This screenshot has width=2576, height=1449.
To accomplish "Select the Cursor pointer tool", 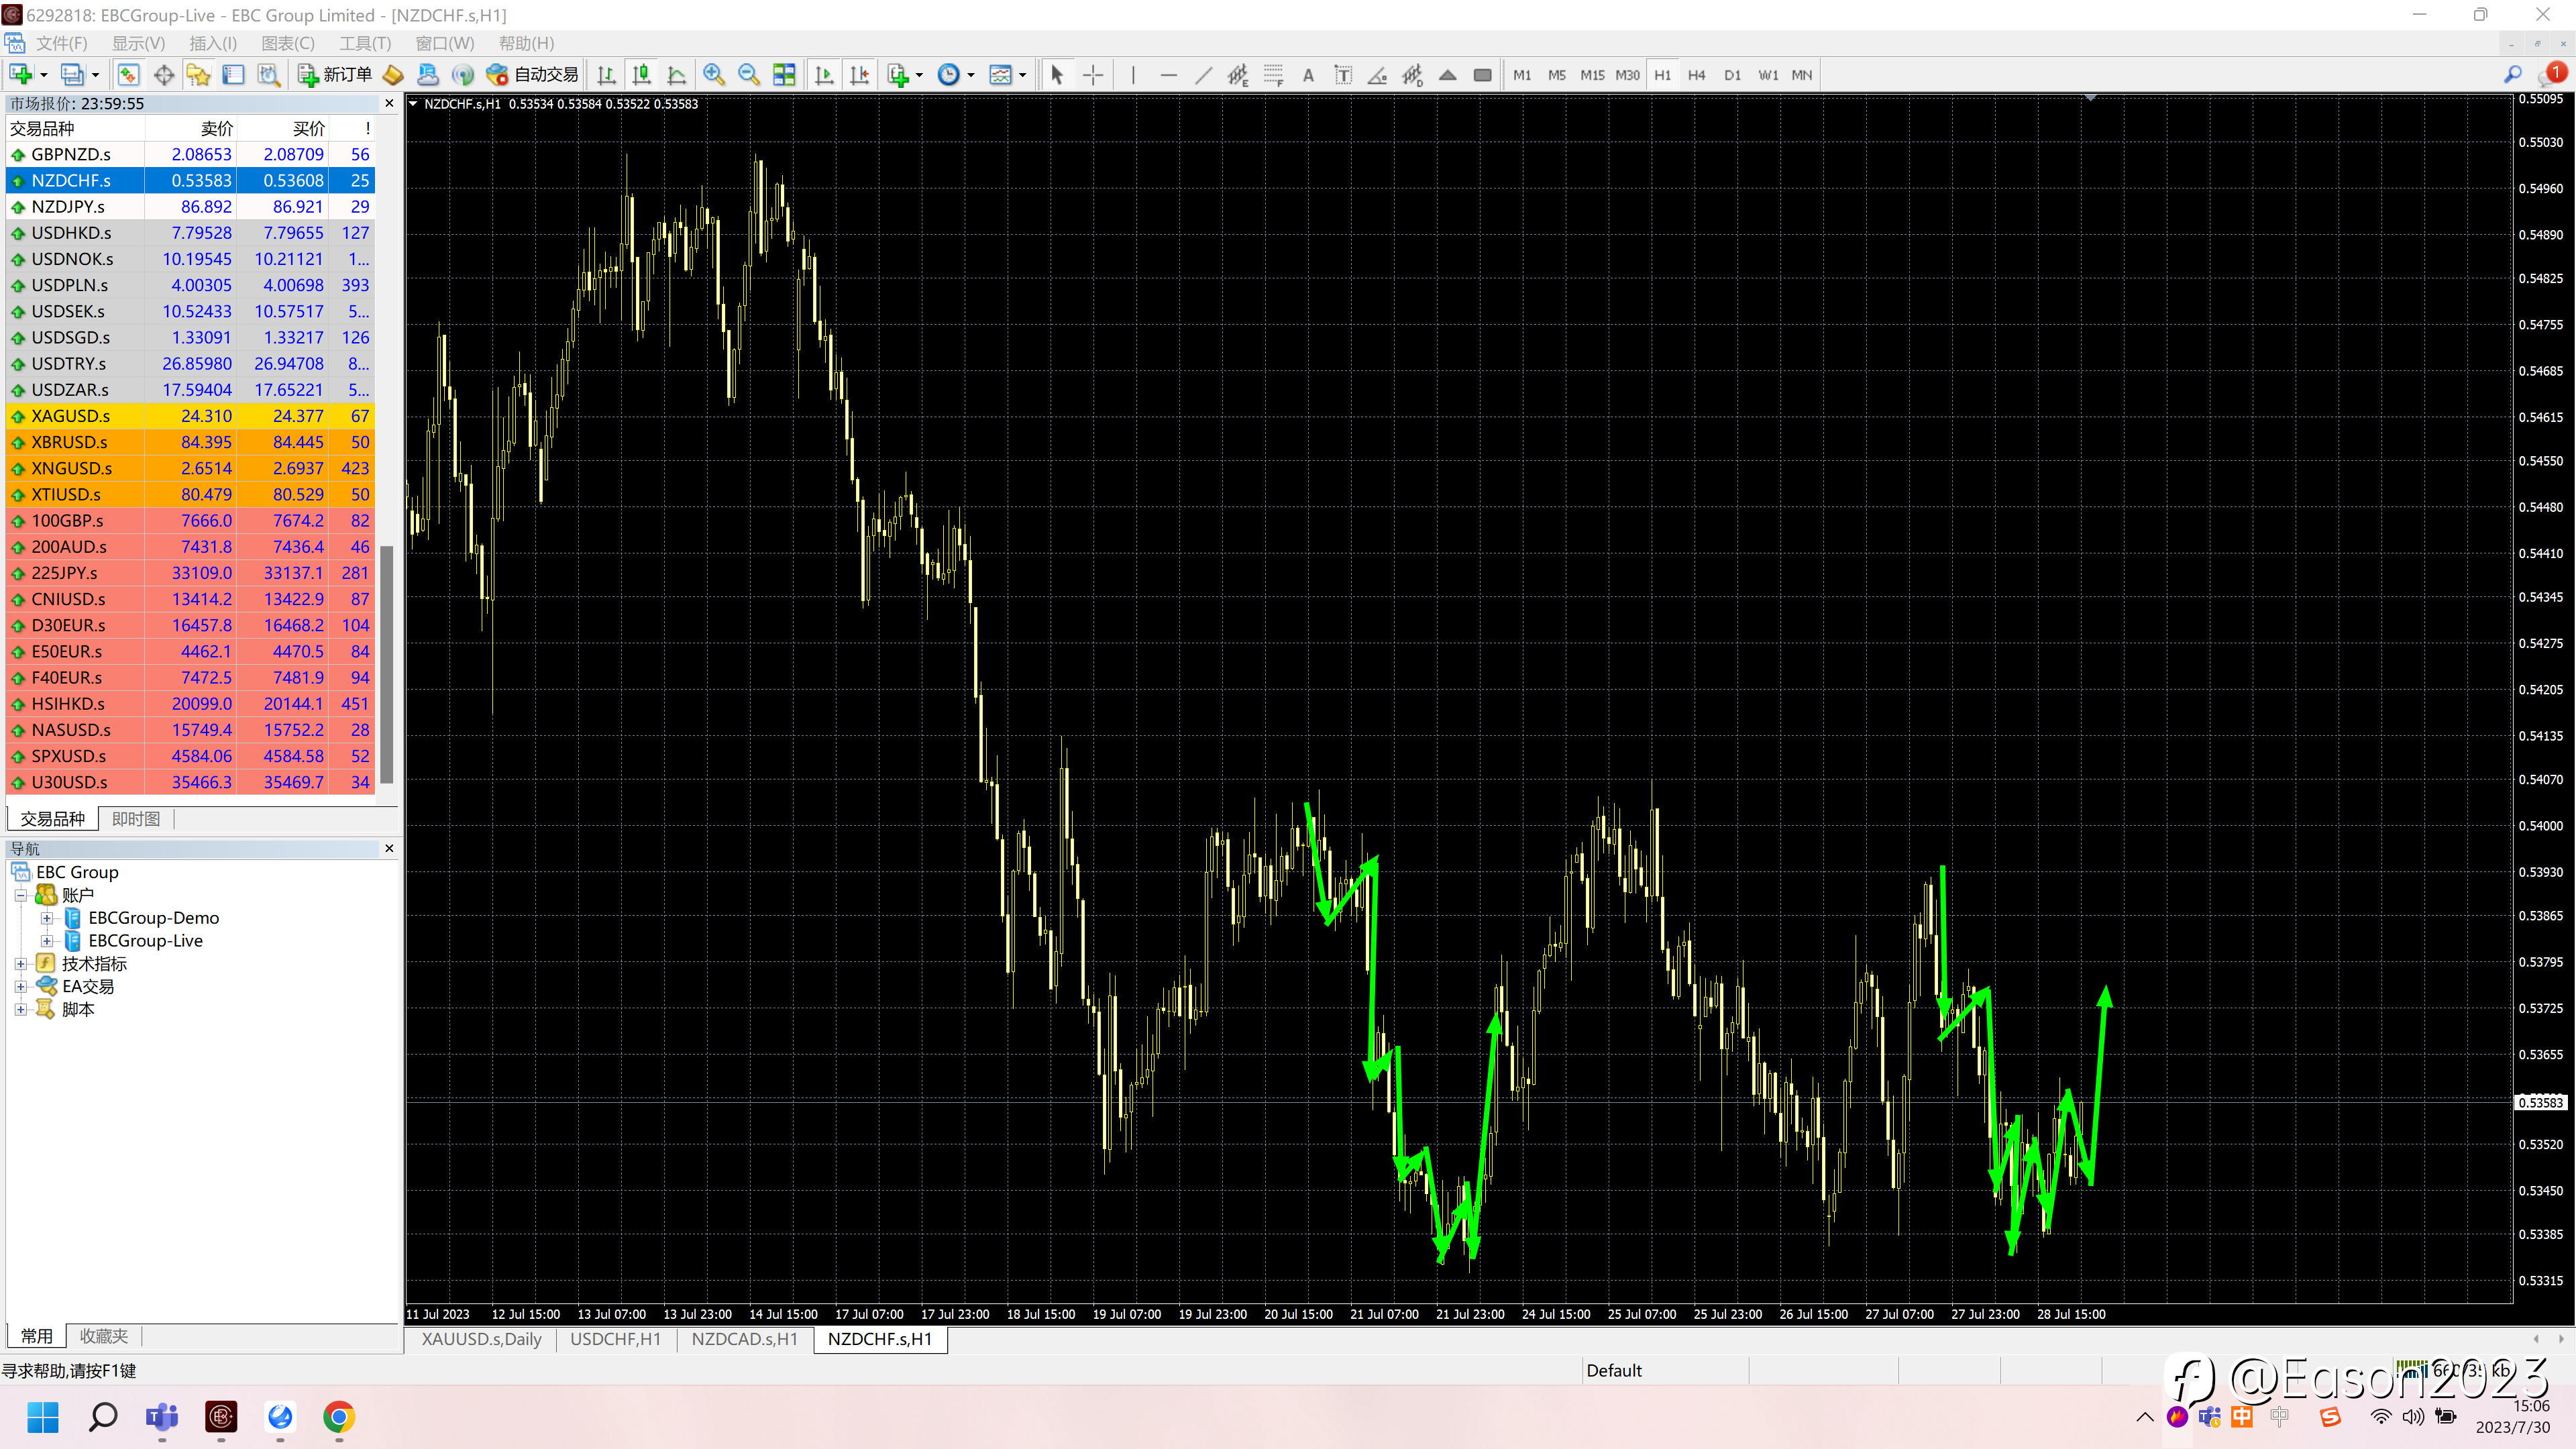I will click(x=1057, y=75).
